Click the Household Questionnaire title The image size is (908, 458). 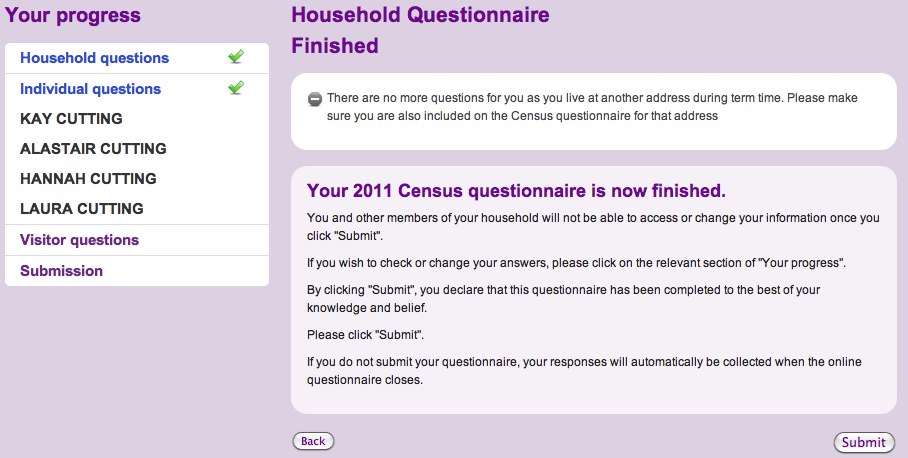pos(420,14)
